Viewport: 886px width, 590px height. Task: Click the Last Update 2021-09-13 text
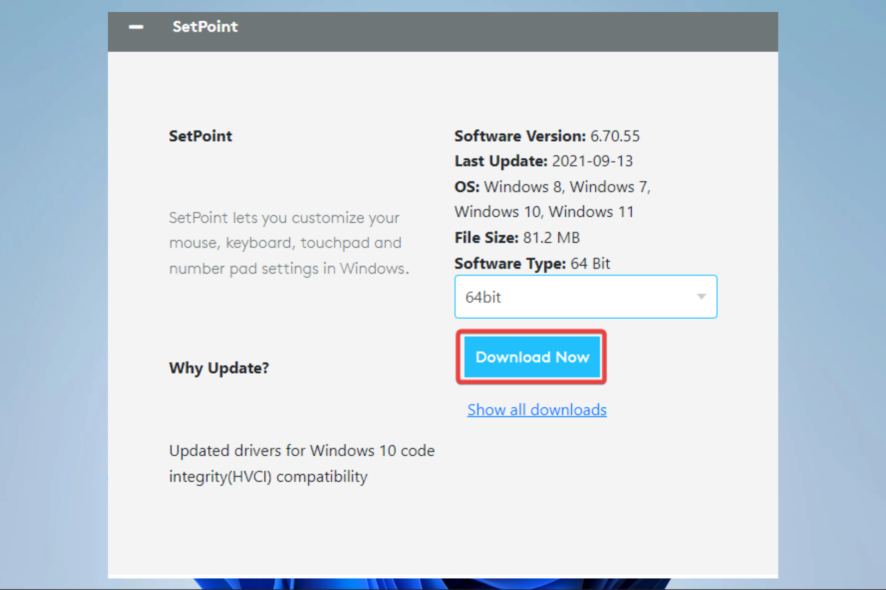pos(544,161)
